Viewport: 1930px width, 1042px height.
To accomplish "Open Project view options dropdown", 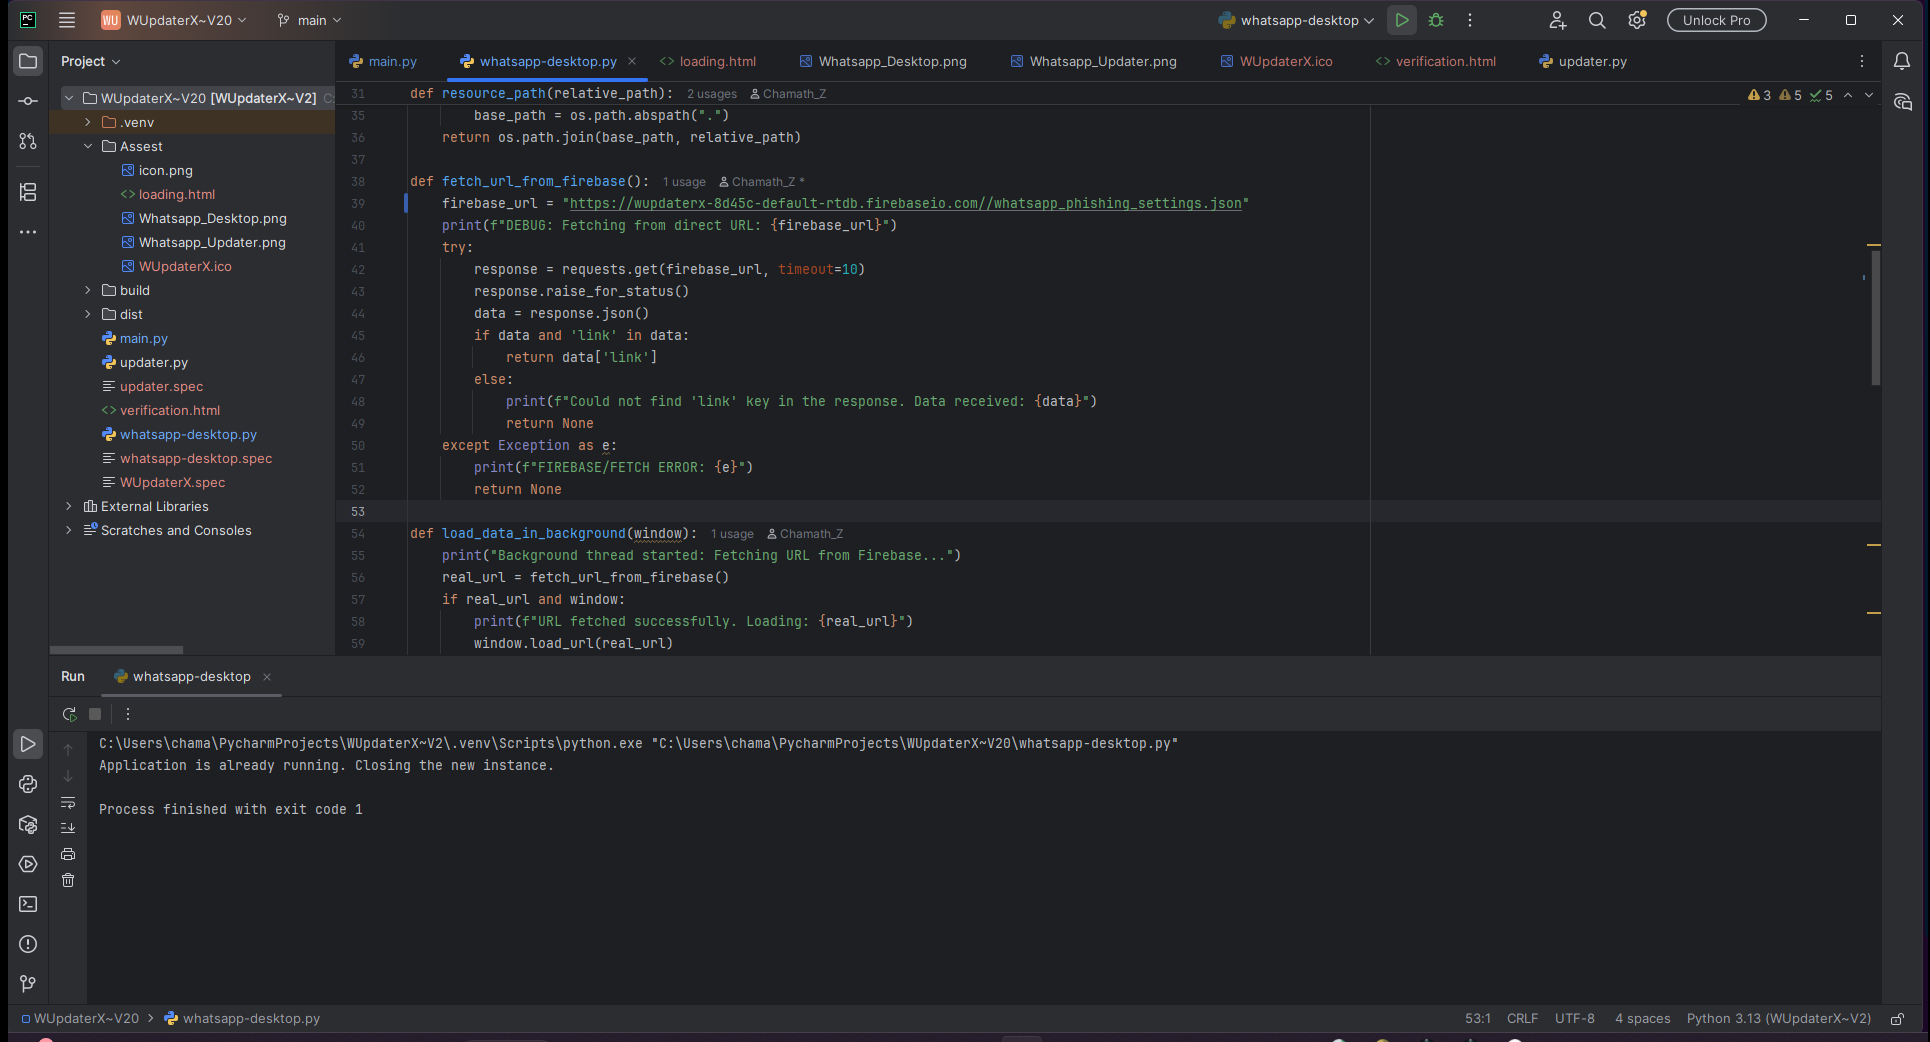I will [90, 61].
